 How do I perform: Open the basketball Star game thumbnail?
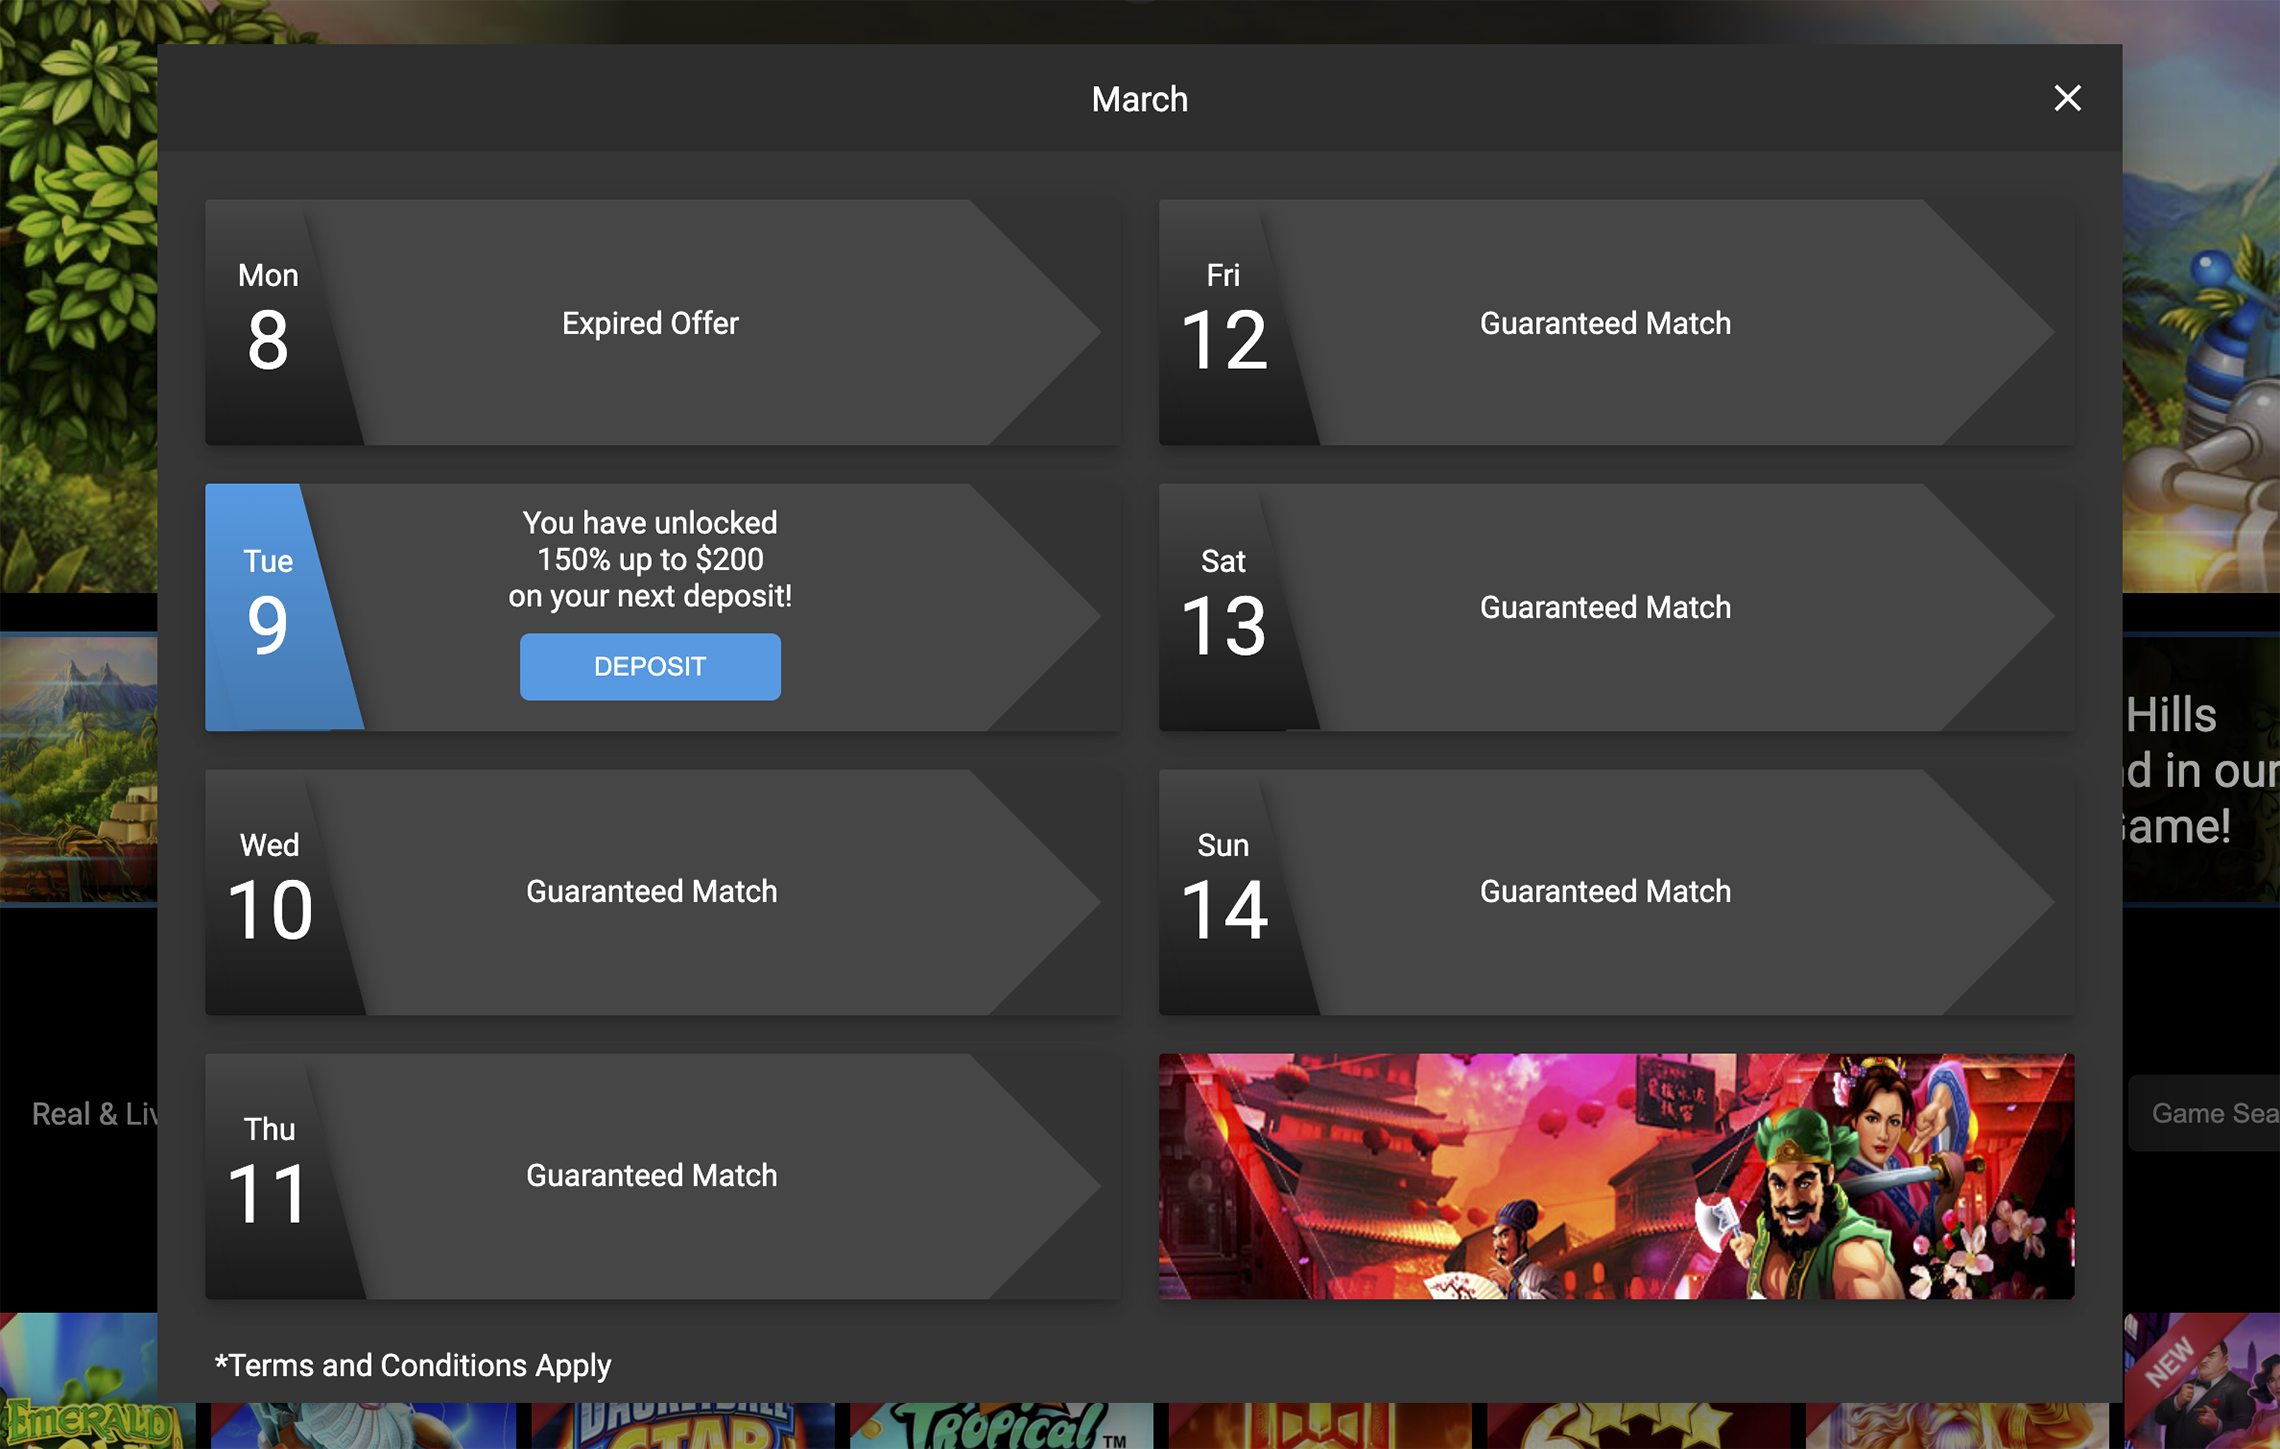click(683, 1426)
